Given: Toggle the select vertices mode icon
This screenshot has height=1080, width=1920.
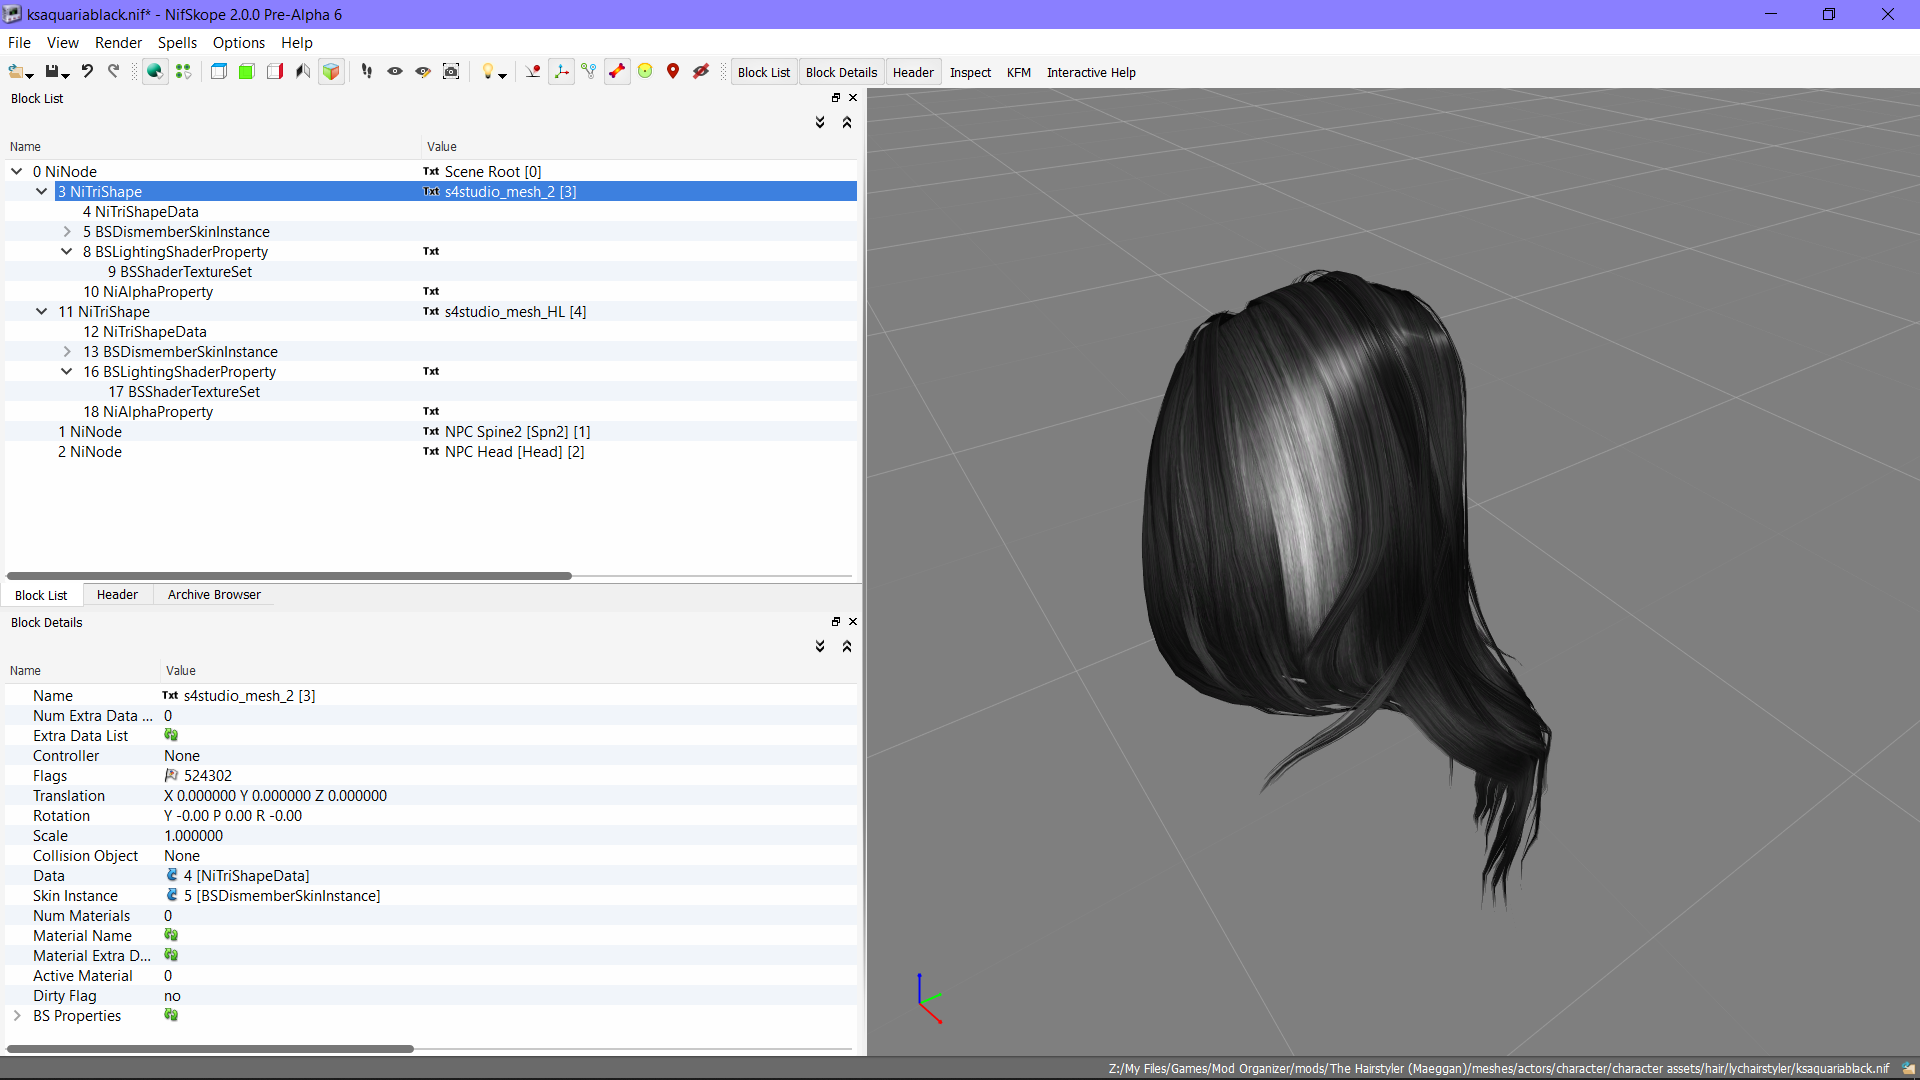Looking at the screenshot, I should tap(183, 72).
